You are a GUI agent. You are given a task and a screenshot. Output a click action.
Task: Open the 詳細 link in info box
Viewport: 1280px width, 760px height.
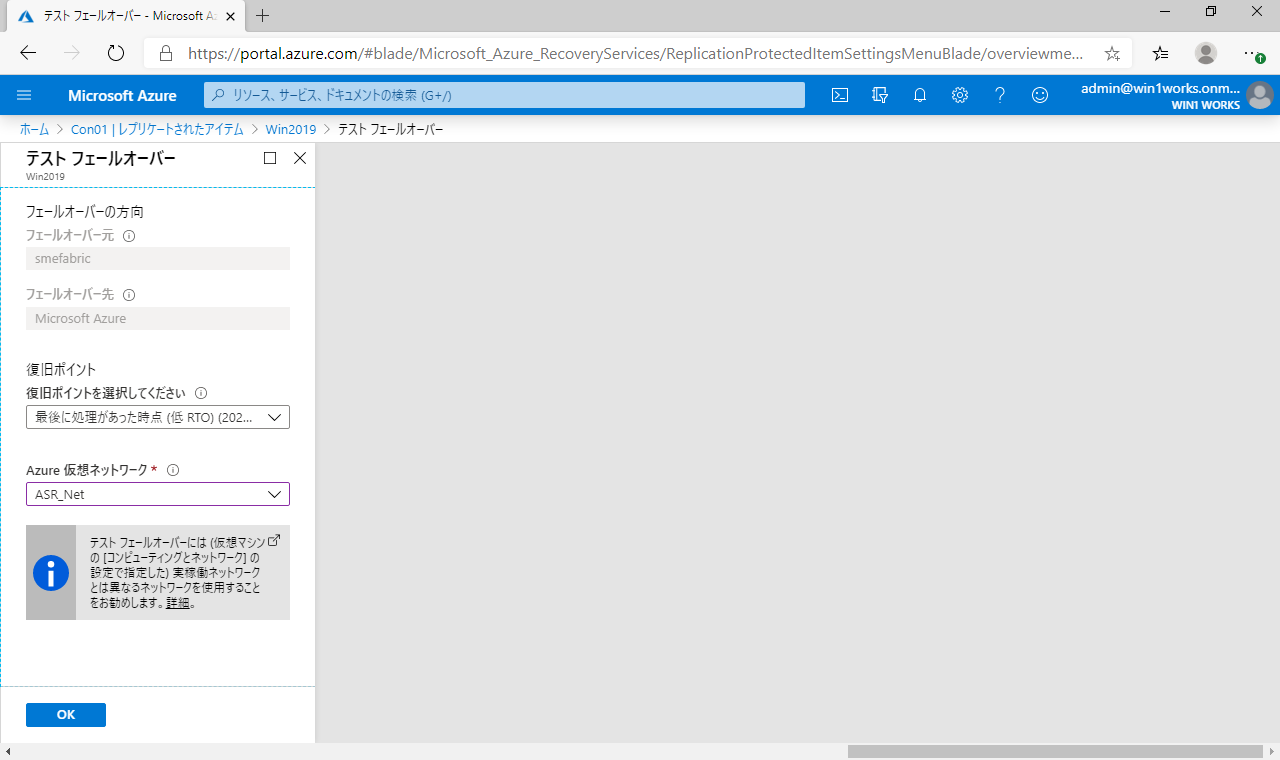coord(178,603)
